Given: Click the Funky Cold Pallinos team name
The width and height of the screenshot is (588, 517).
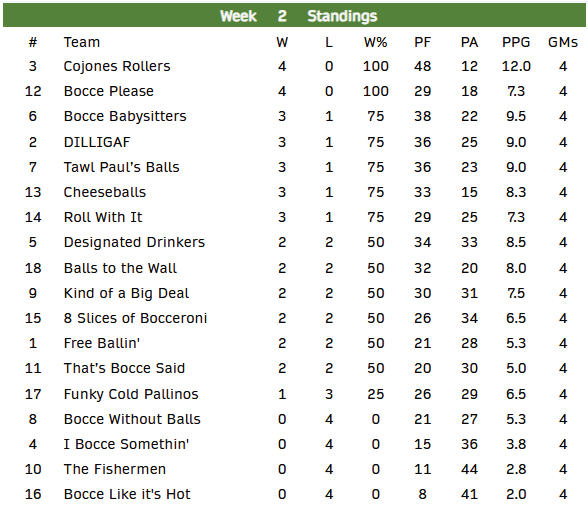Looking at the screenshot, I should click(131, 394).
